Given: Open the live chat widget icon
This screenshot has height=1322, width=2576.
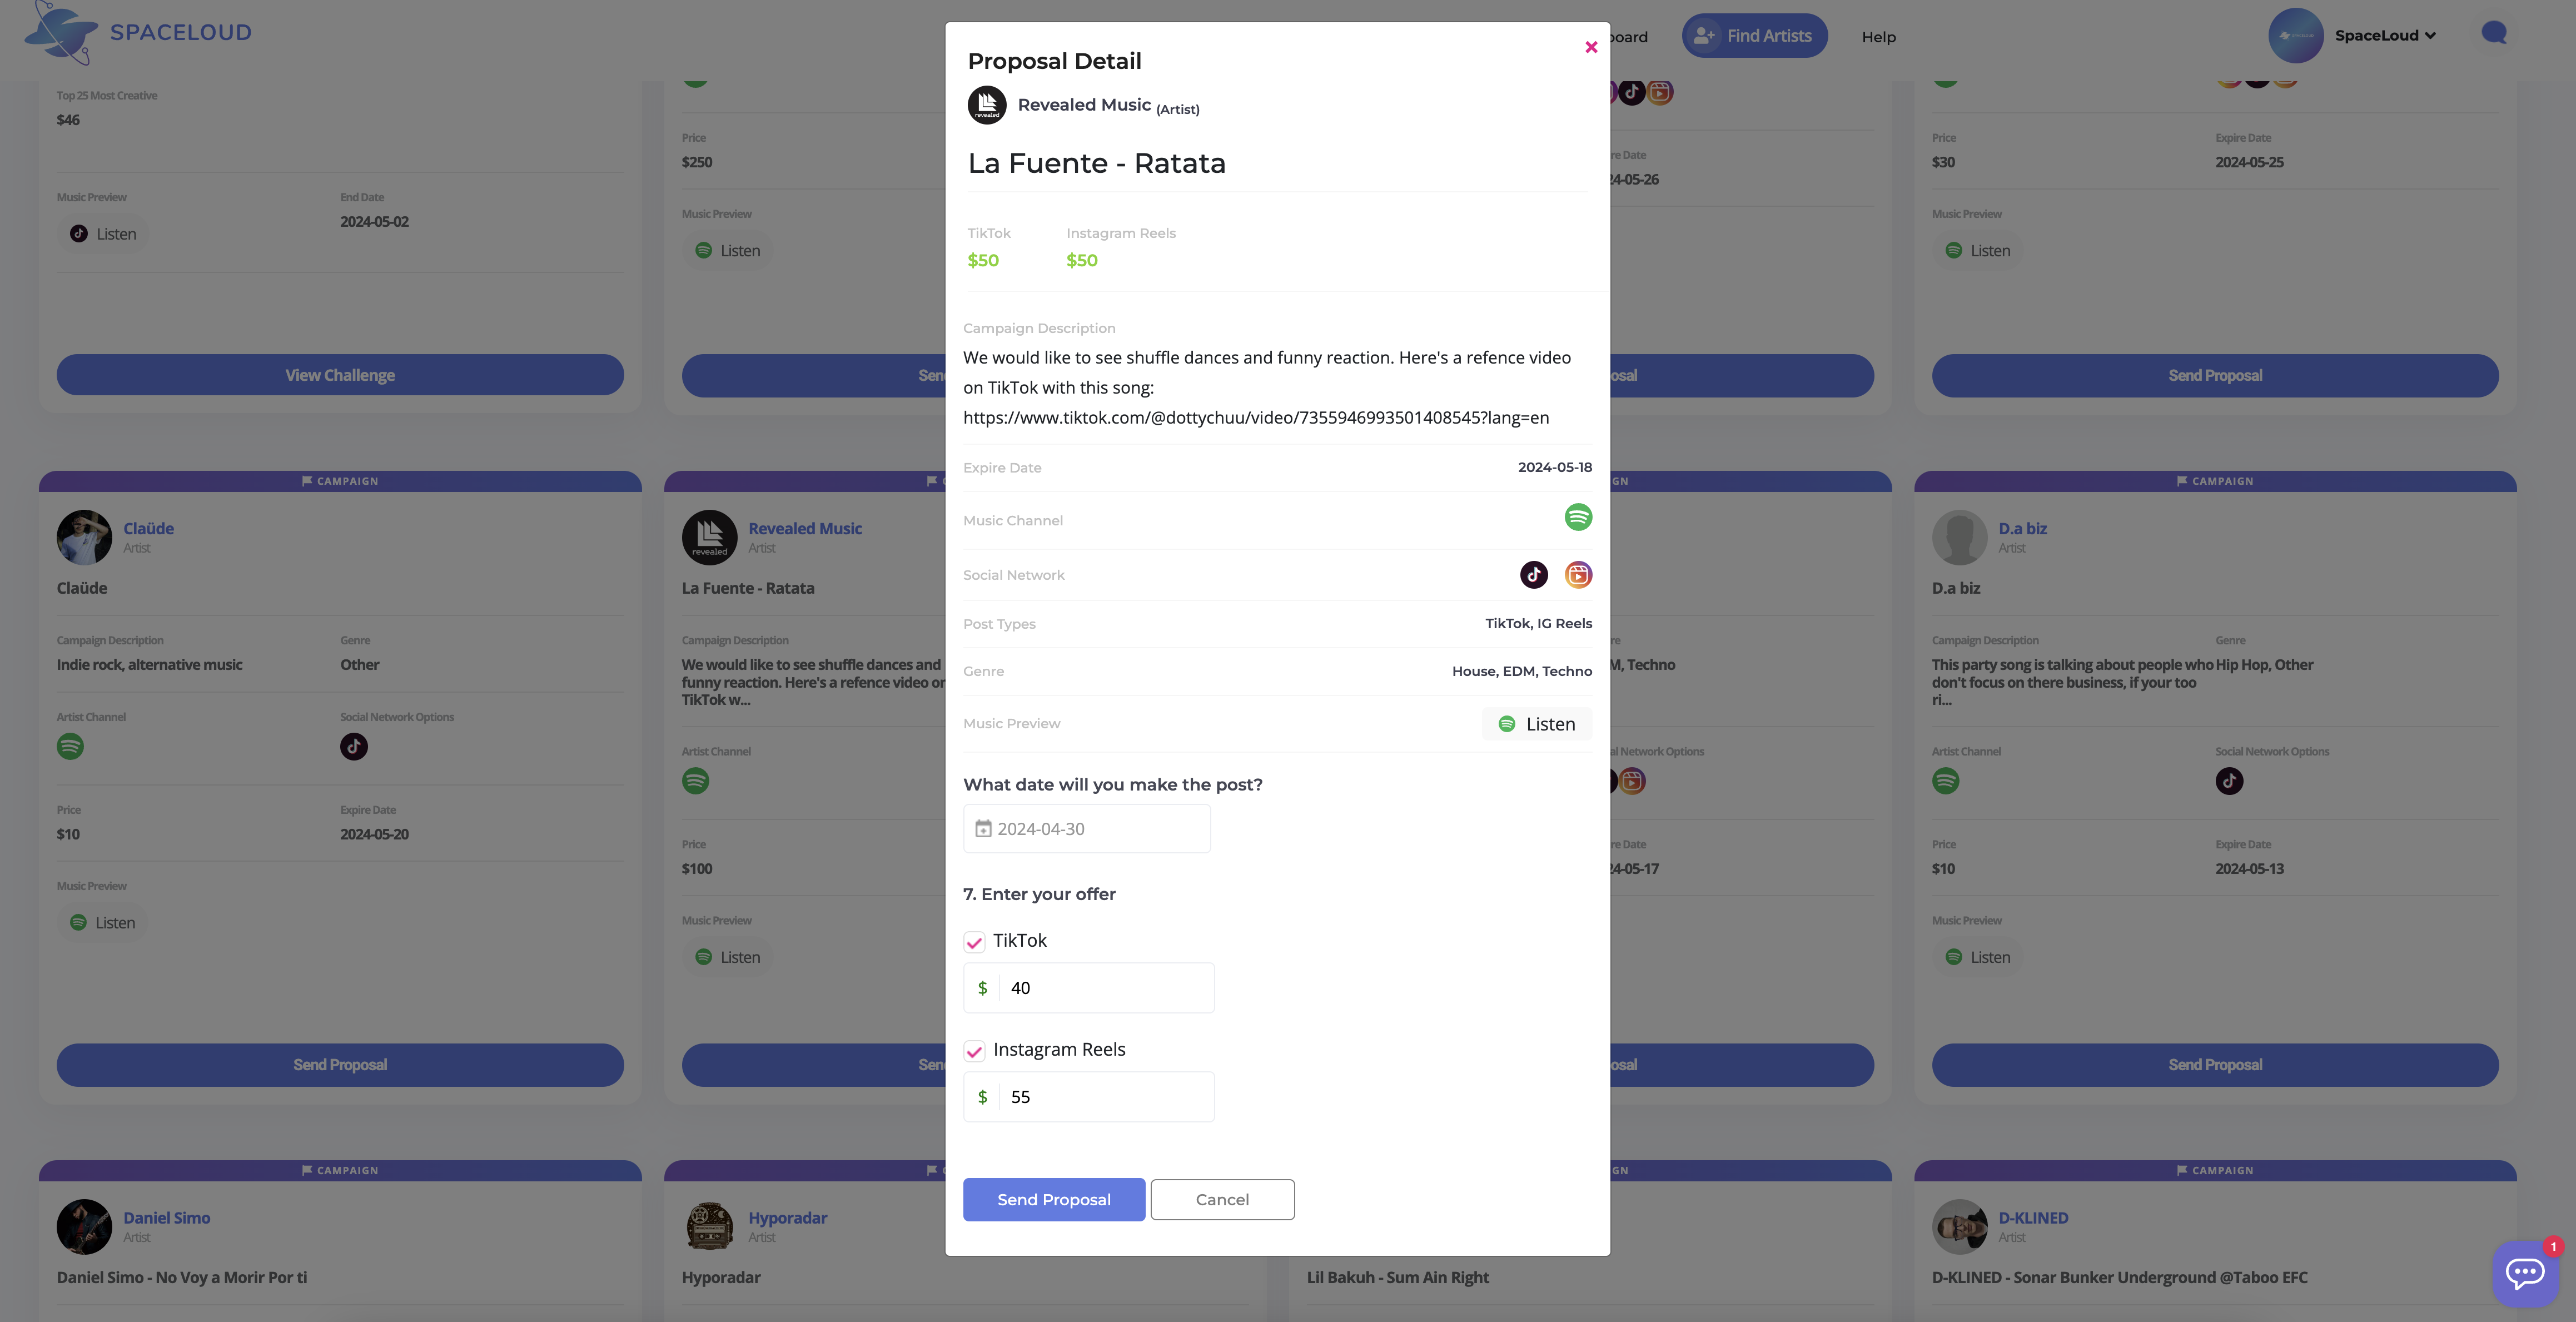Looking at the screenshot, I should (x=2524, y=1273).
